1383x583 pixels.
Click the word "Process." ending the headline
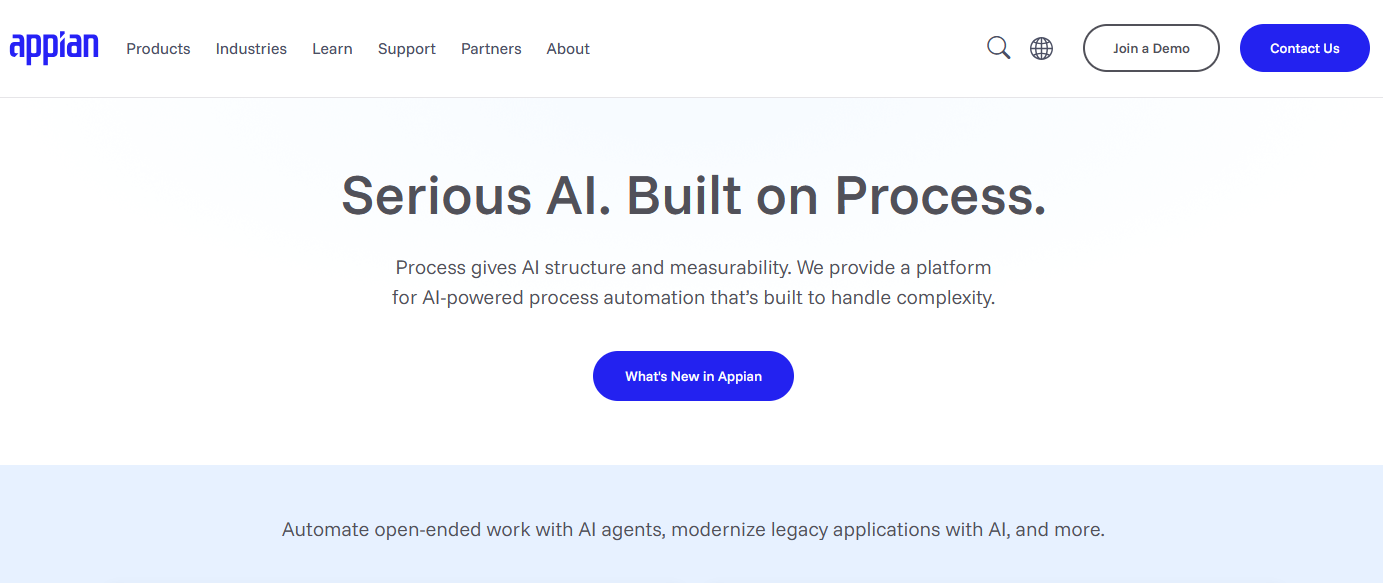coord(940,195)
